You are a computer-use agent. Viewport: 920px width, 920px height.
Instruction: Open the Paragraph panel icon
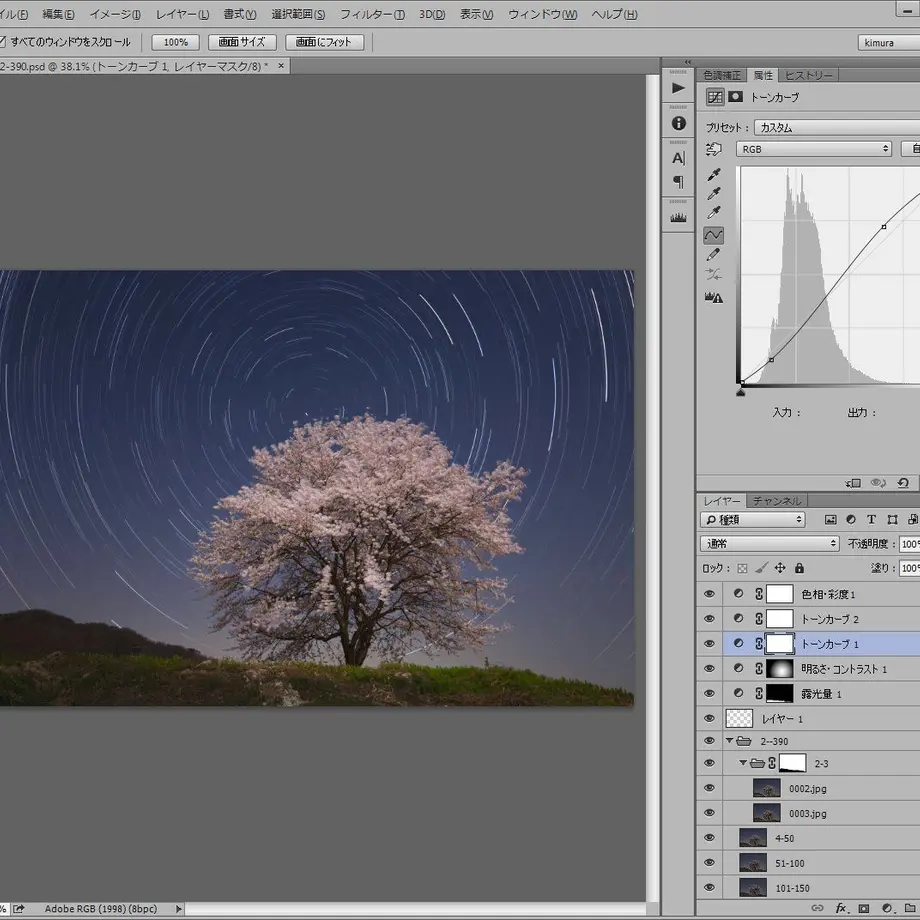tap(678, 182)
